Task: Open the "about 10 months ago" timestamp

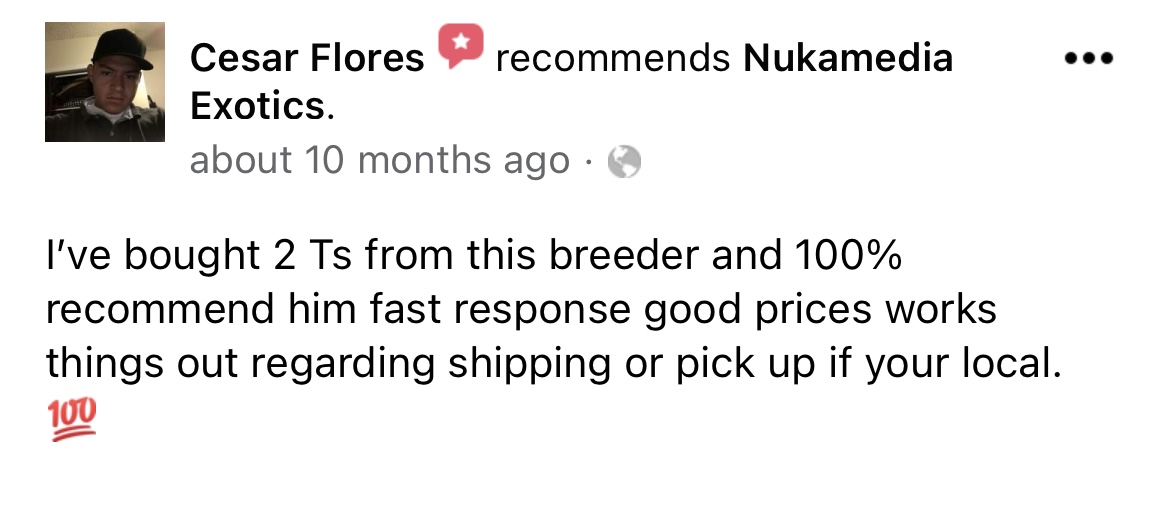Action: pos(380,161)
